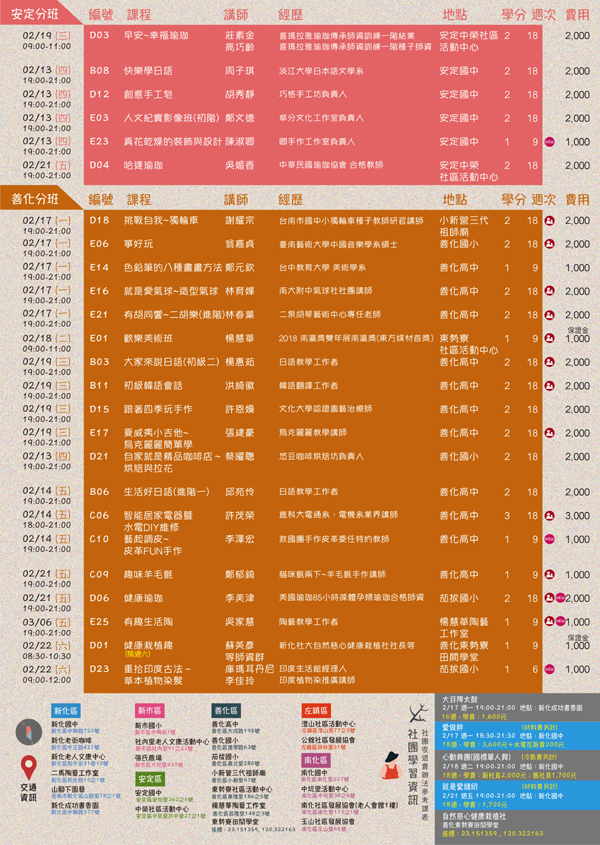This screenshot has height=845, width=600.
Task: Select the 新市區 district tag
Action: point(149,710)
